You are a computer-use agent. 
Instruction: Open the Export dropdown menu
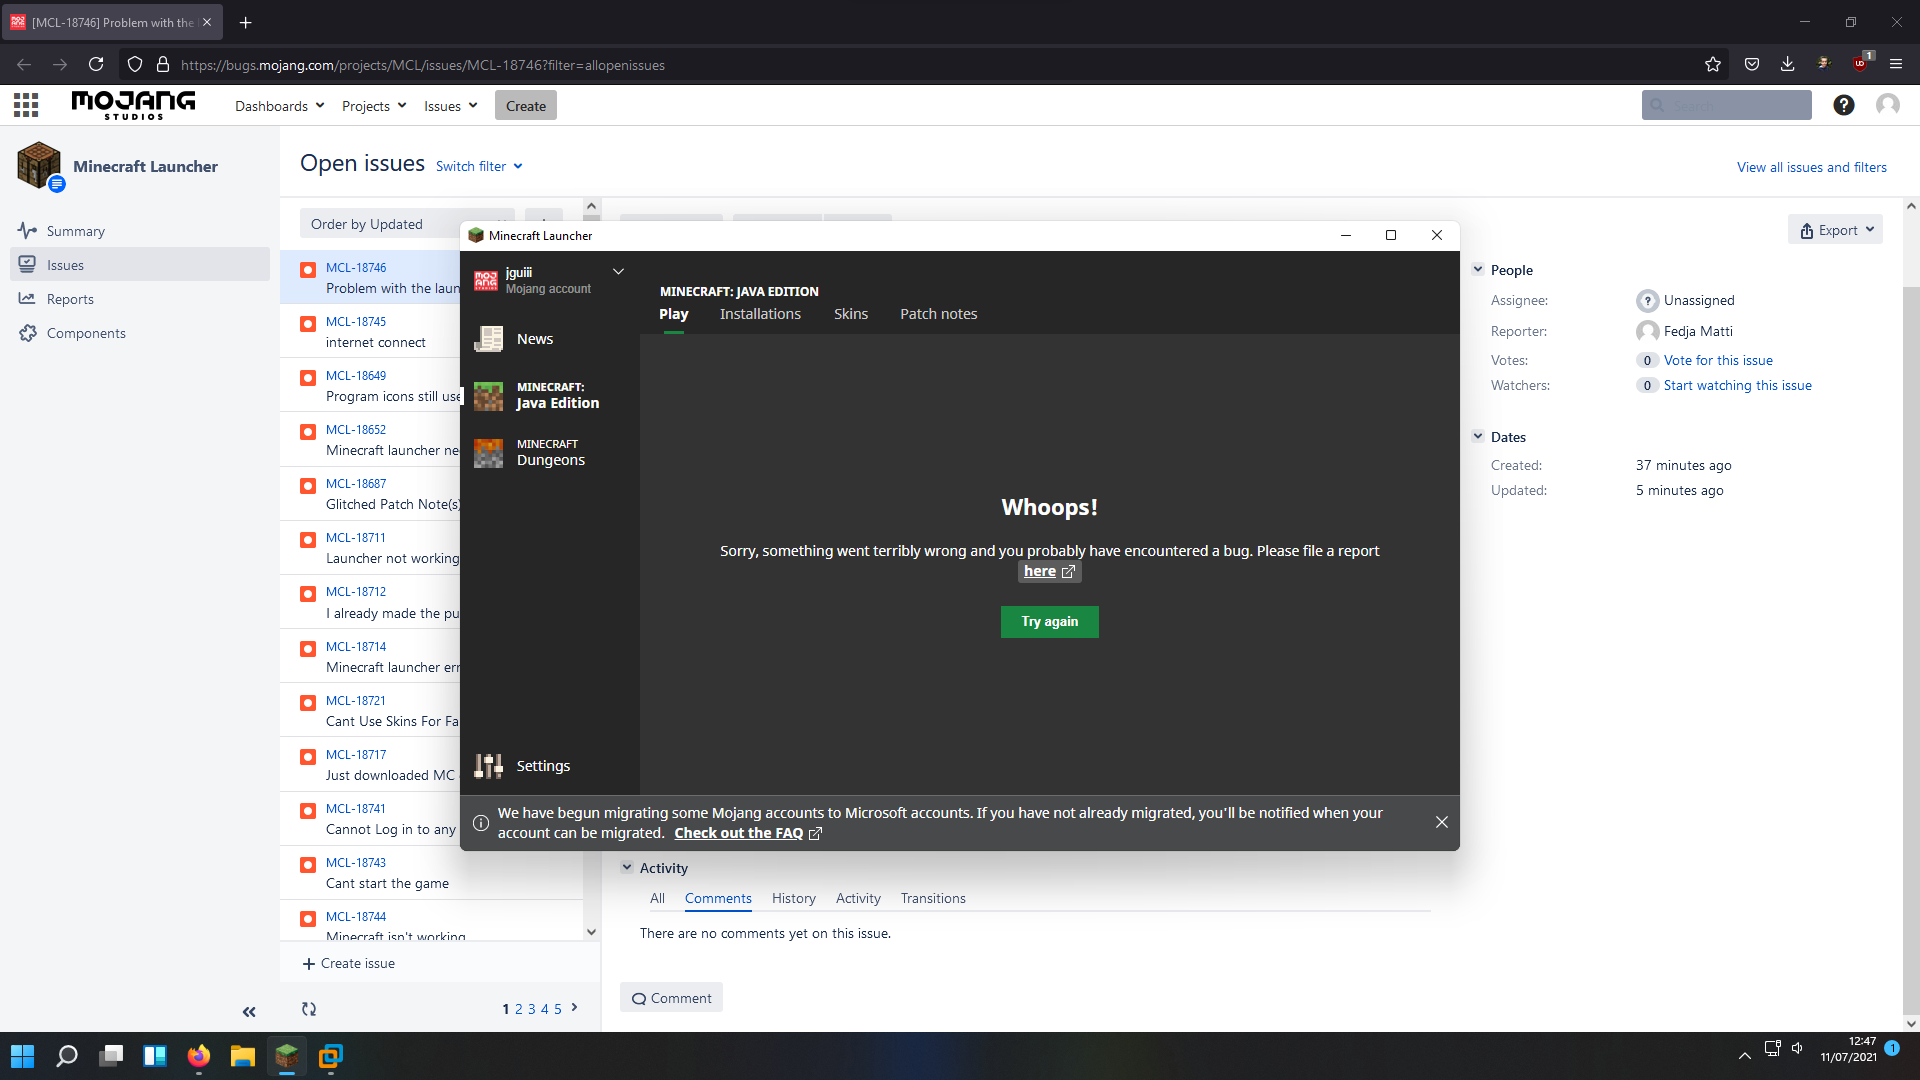(1835, 230)
